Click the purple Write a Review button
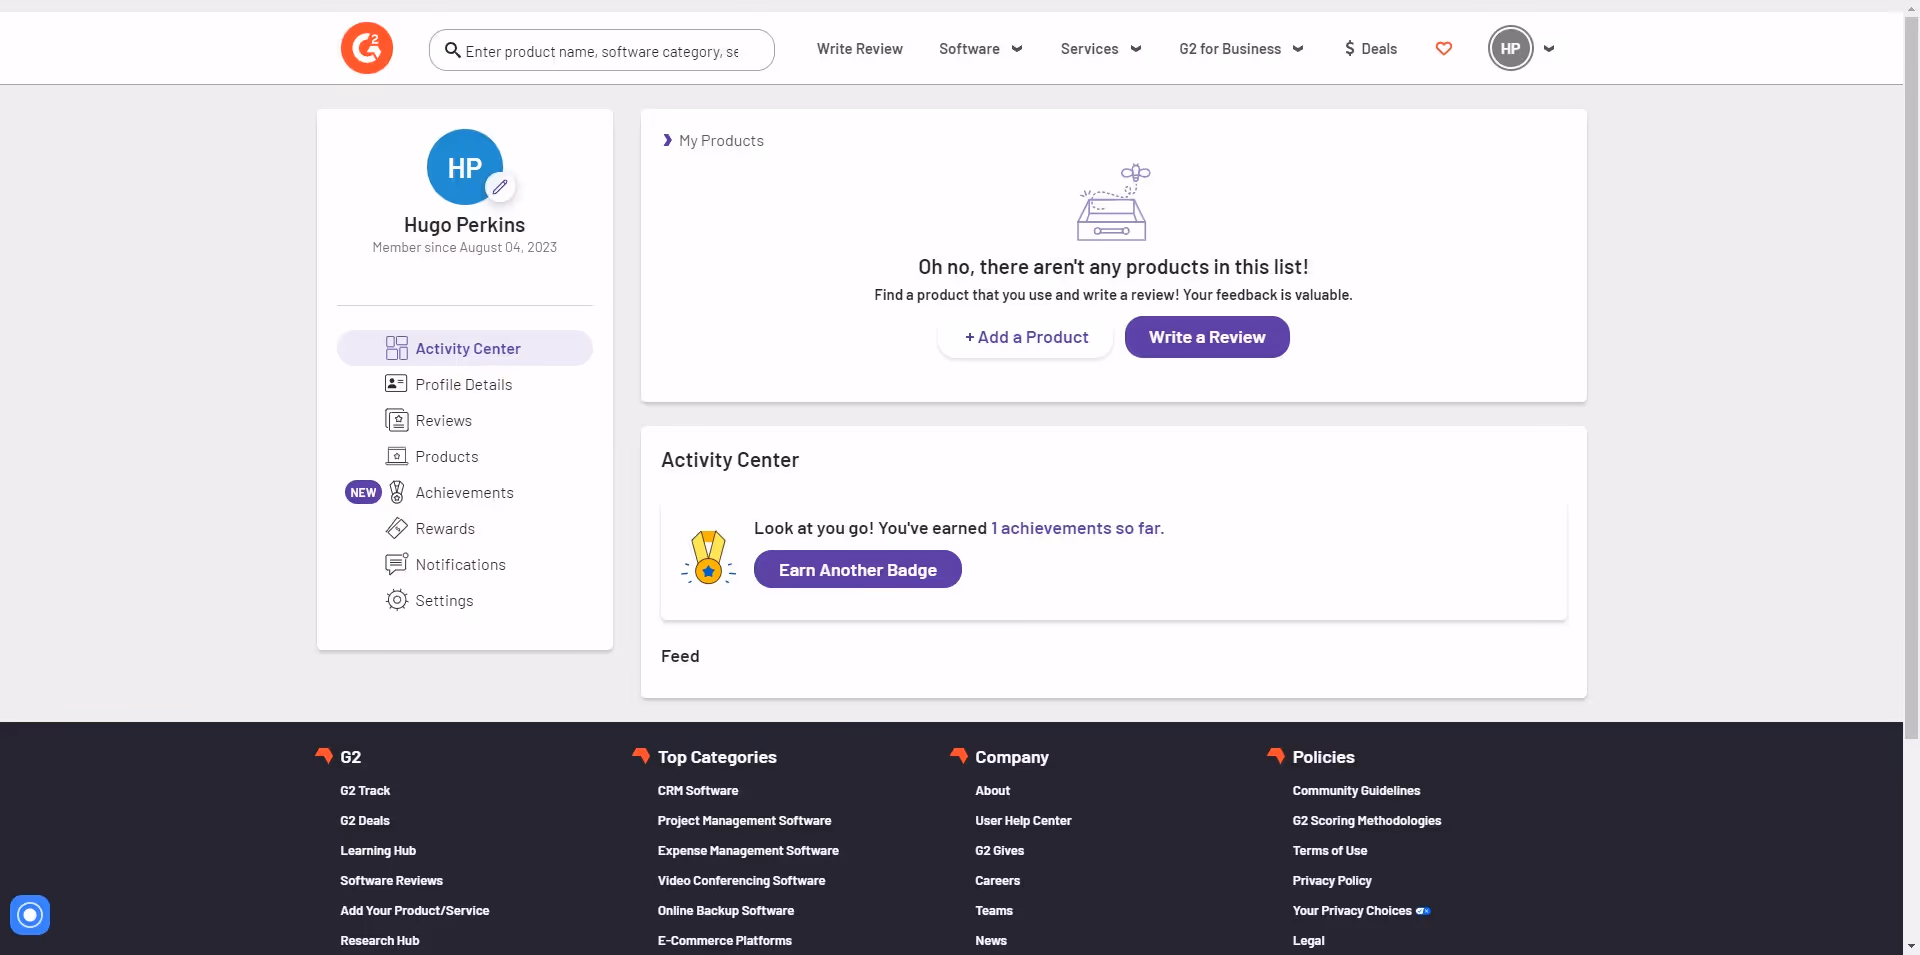This screenshot has width=1920, height=955. pos(1207,337)
